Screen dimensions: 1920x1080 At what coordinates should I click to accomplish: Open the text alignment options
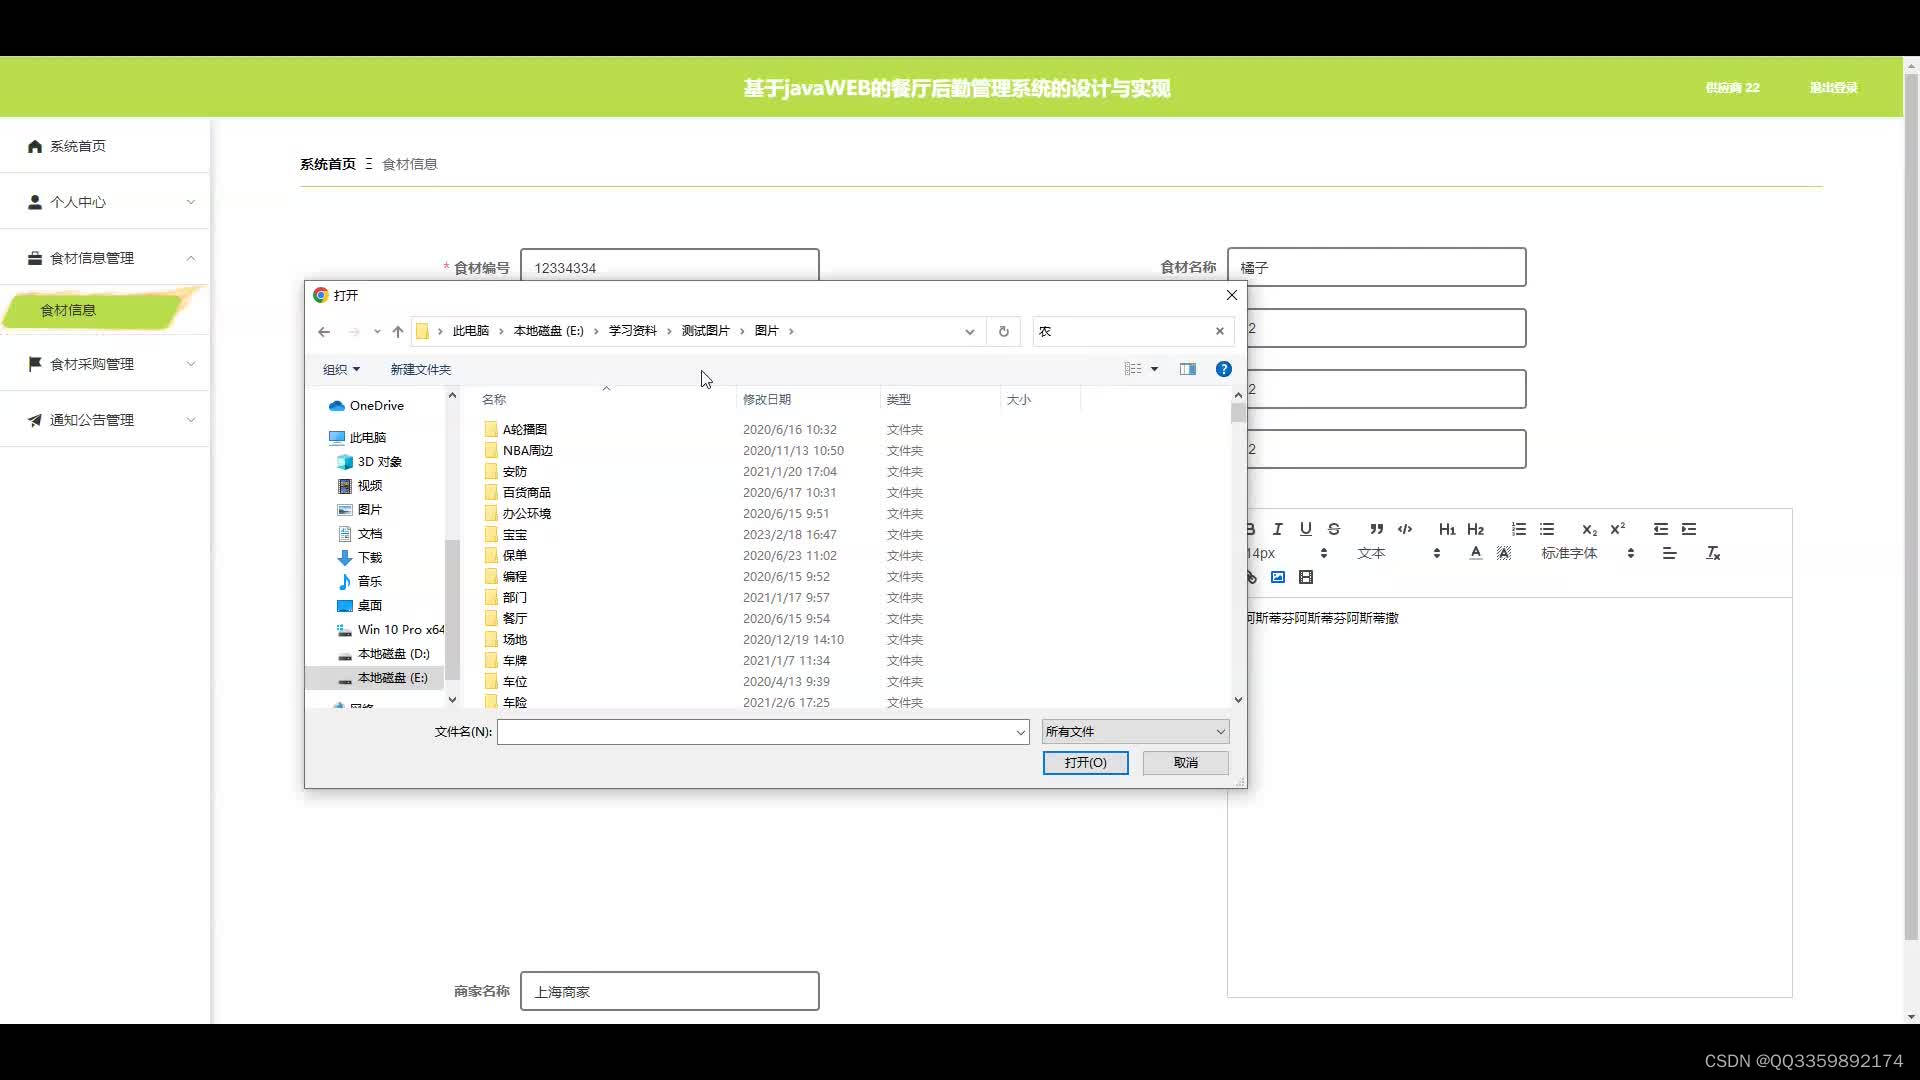pos(1669,553)
